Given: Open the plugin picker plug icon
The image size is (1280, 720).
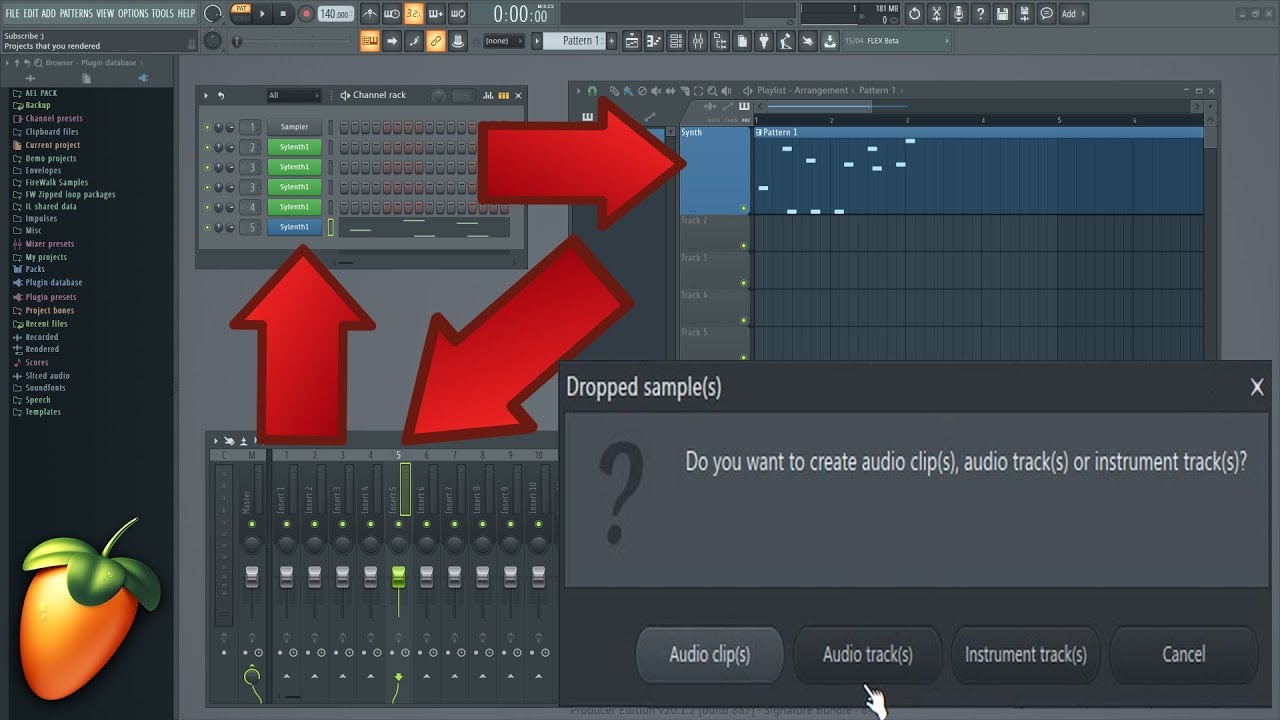Looking at the screenshot, I should tap(764, 41).
